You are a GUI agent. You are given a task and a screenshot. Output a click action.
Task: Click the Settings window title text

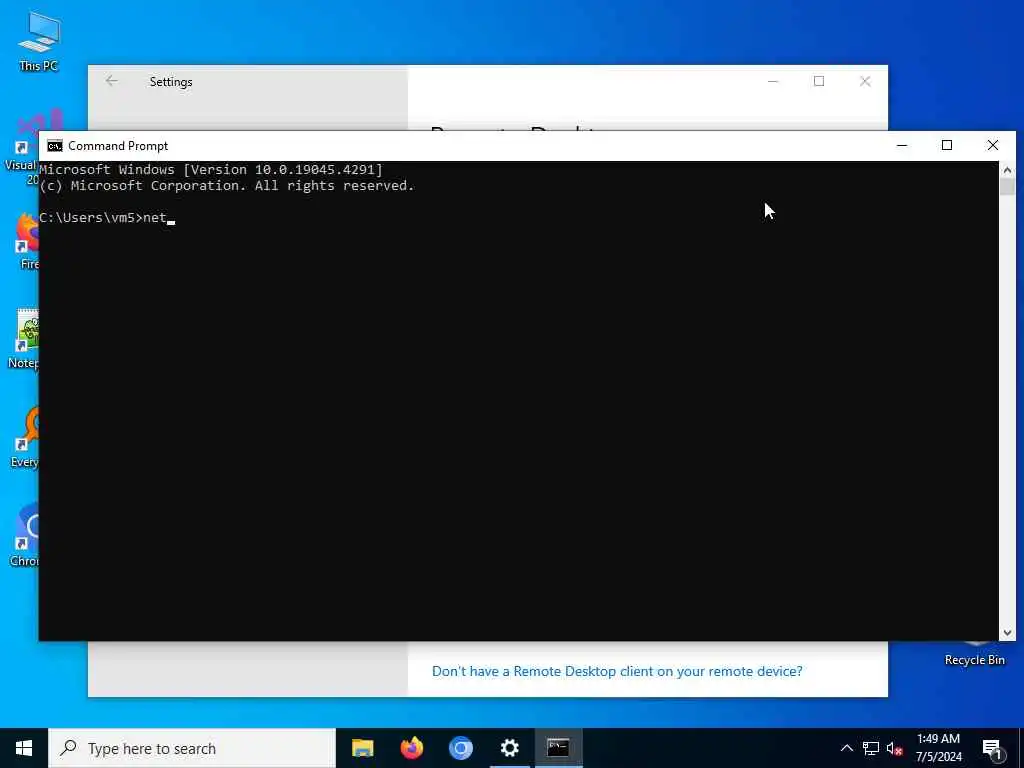pos(170,82)
